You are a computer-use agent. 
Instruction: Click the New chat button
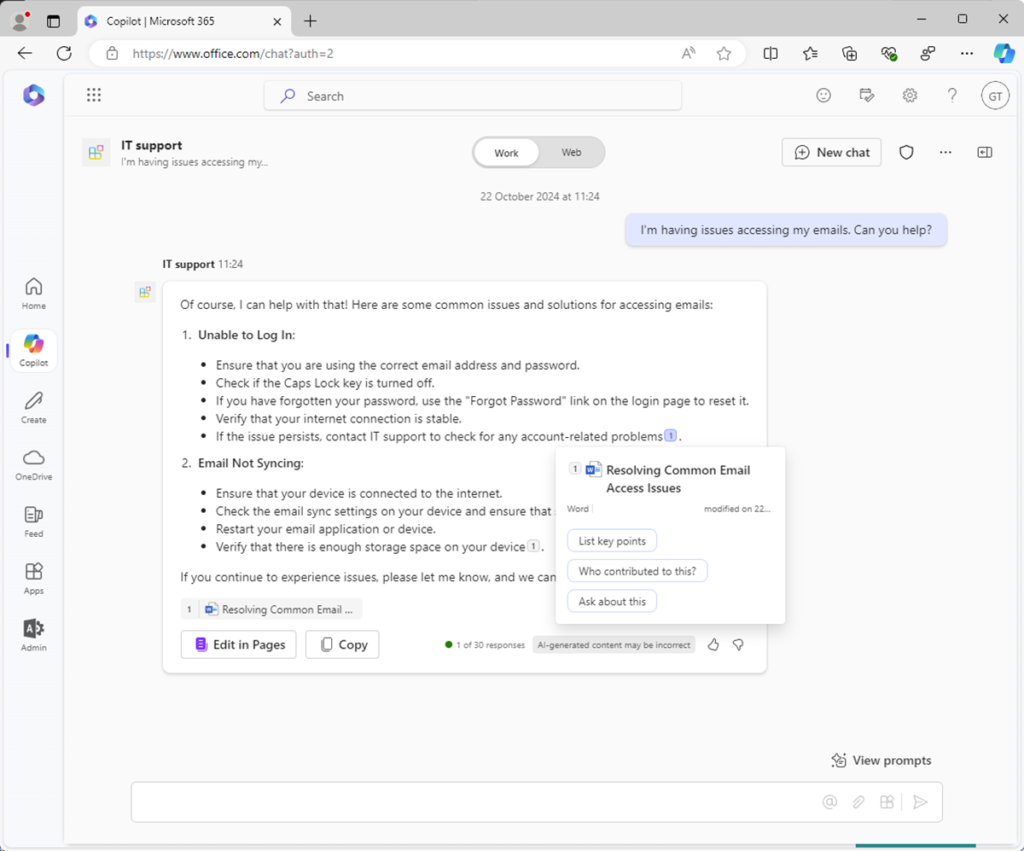(x=831, y=152)
